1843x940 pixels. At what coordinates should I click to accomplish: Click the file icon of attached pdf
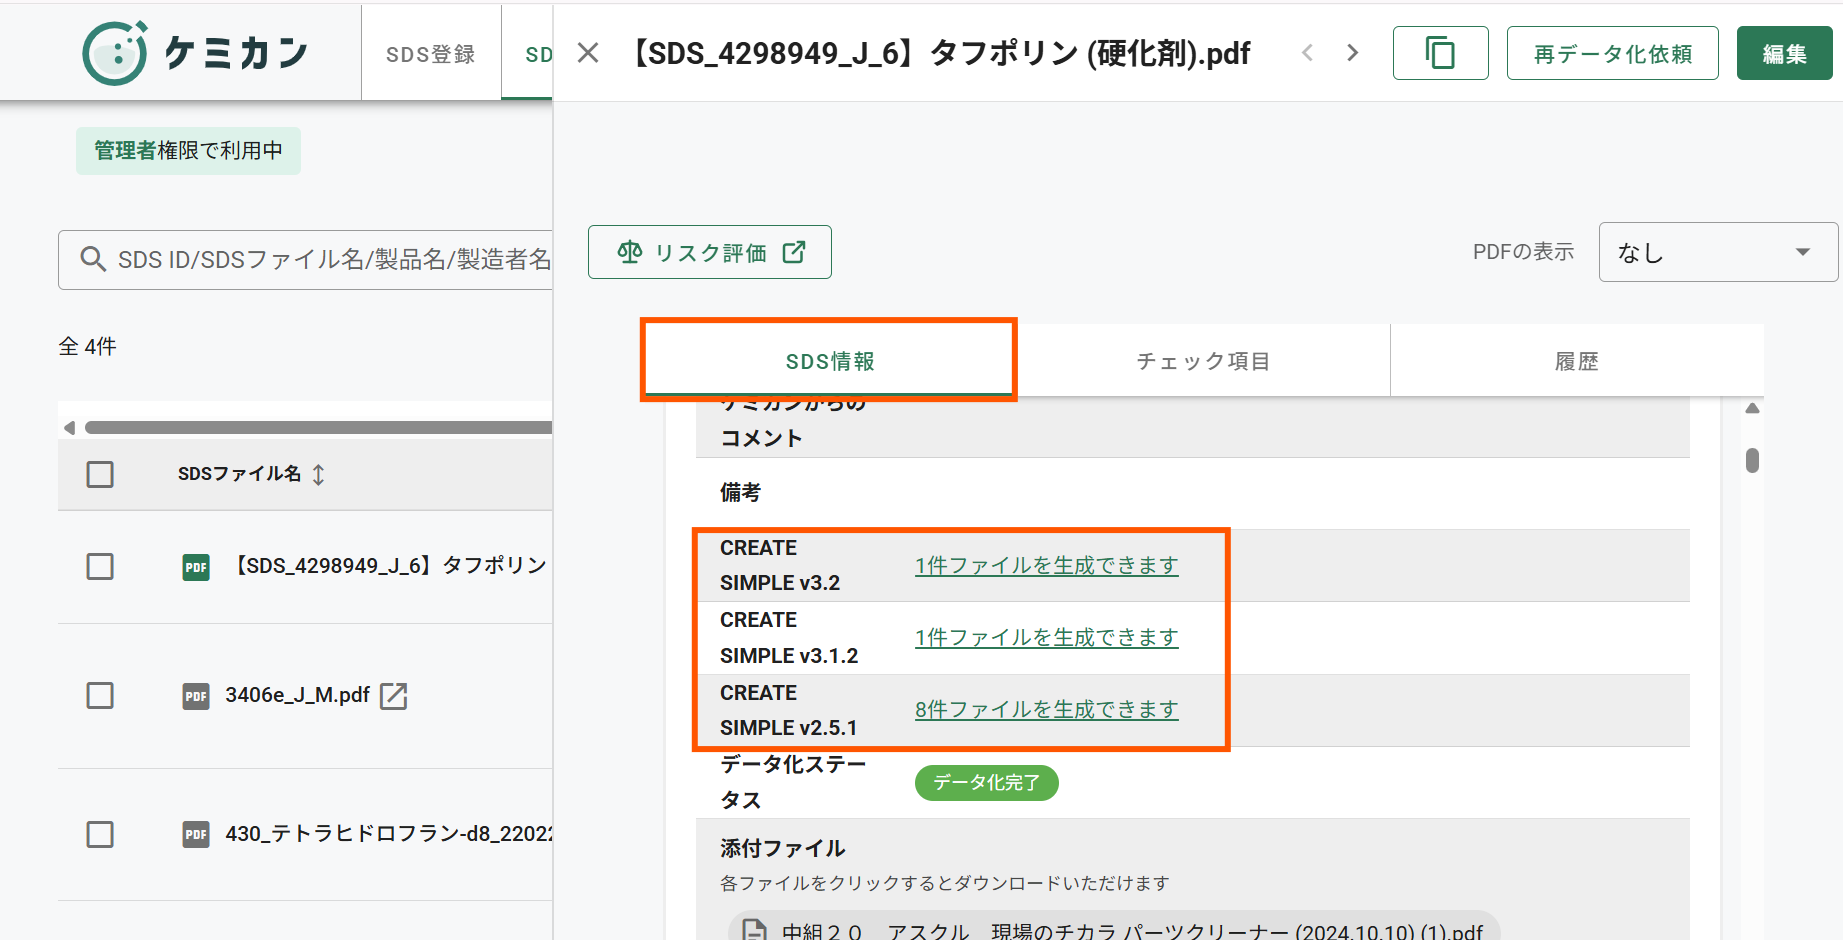coord(754,930)
